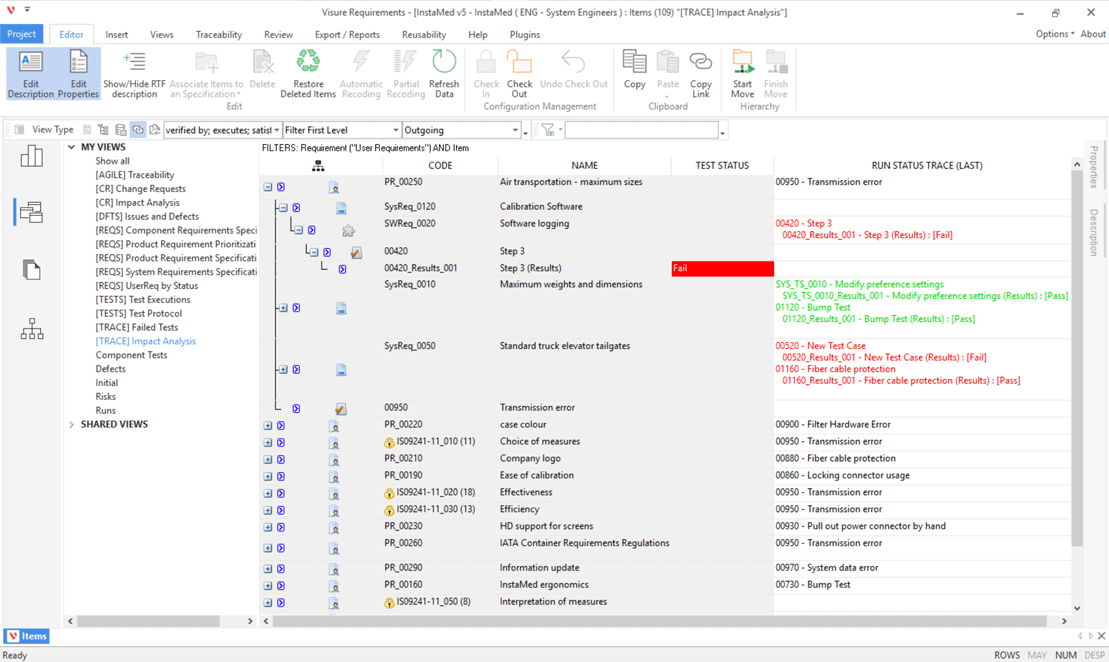Screen dimensions: 1109x662
Task: Collapse the SysReq_0120 row
Action: [x=283, y=208]
